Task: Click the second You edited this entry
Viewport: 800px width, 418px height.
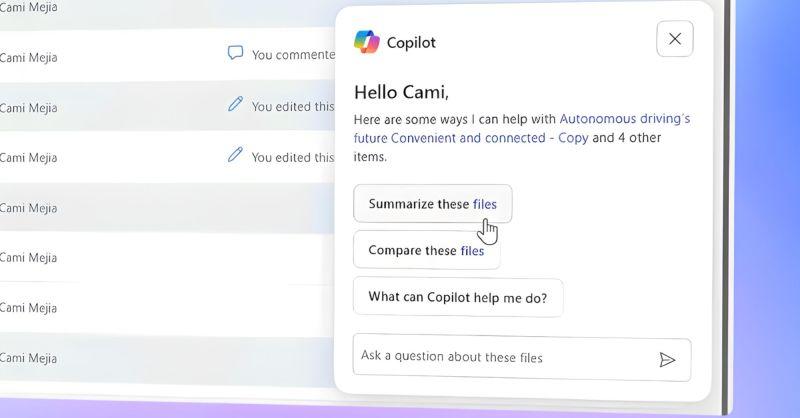Action: tap(292, 157)
